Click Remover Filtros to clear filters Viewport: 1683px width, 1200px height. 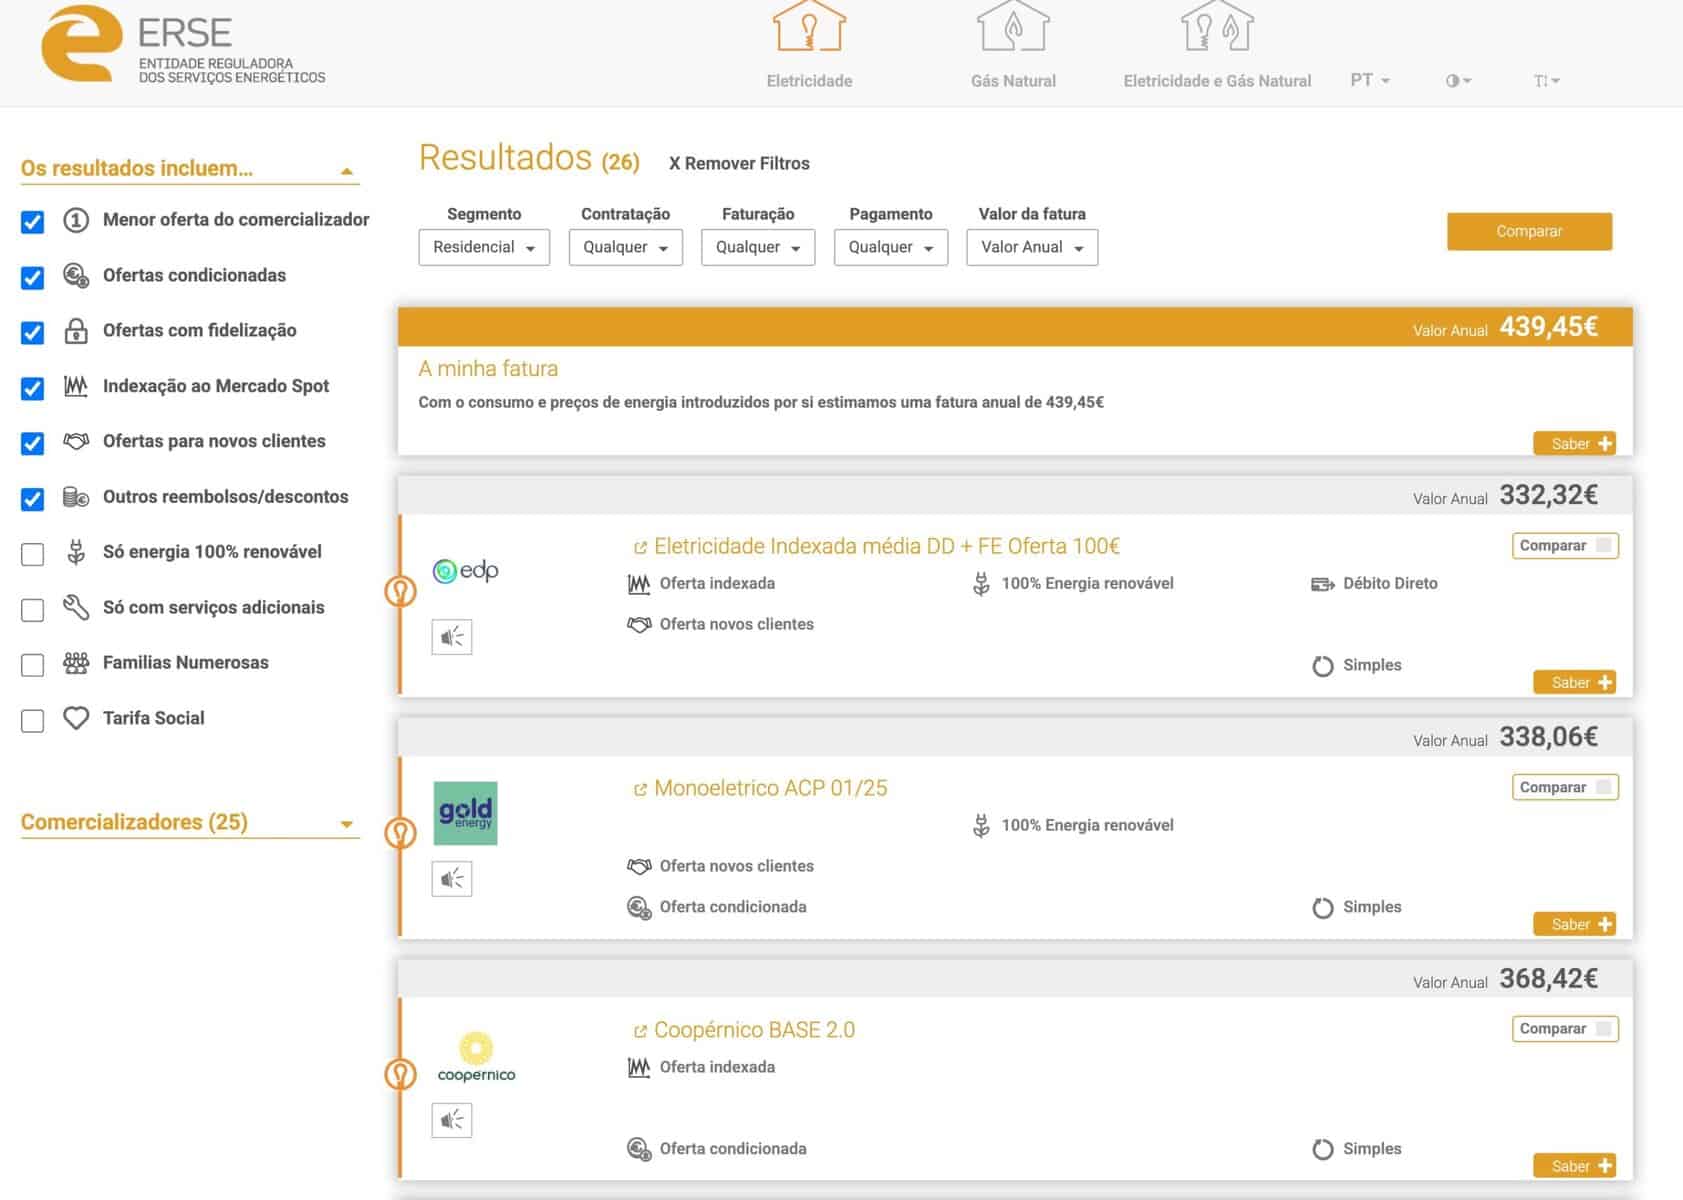(739, 163)
